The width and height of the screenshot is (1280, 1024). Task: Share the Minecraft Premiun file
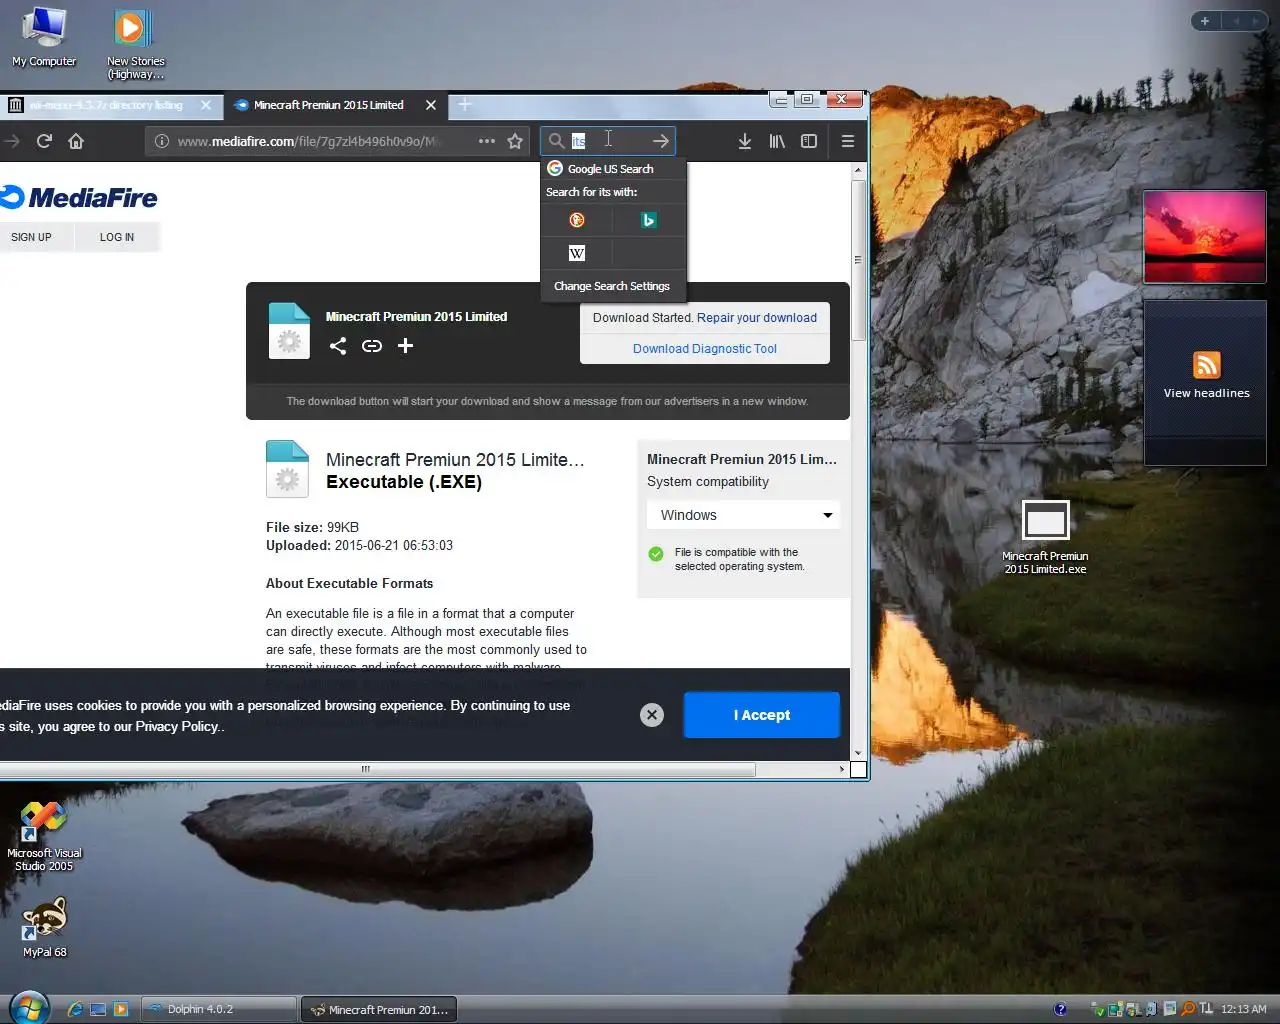coord(338,346)
